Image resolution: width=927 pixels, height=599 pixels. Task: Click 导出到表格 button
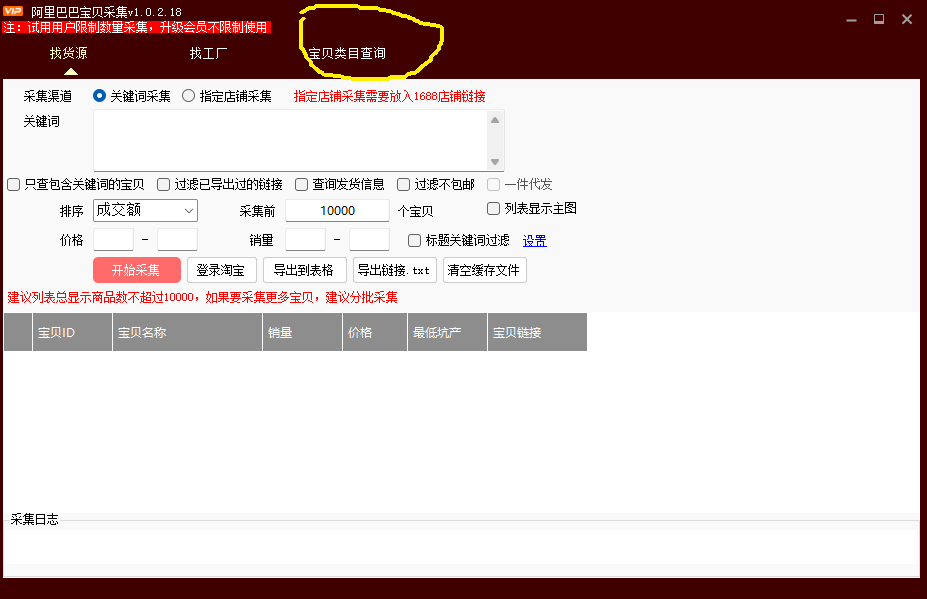click(304, 270)
